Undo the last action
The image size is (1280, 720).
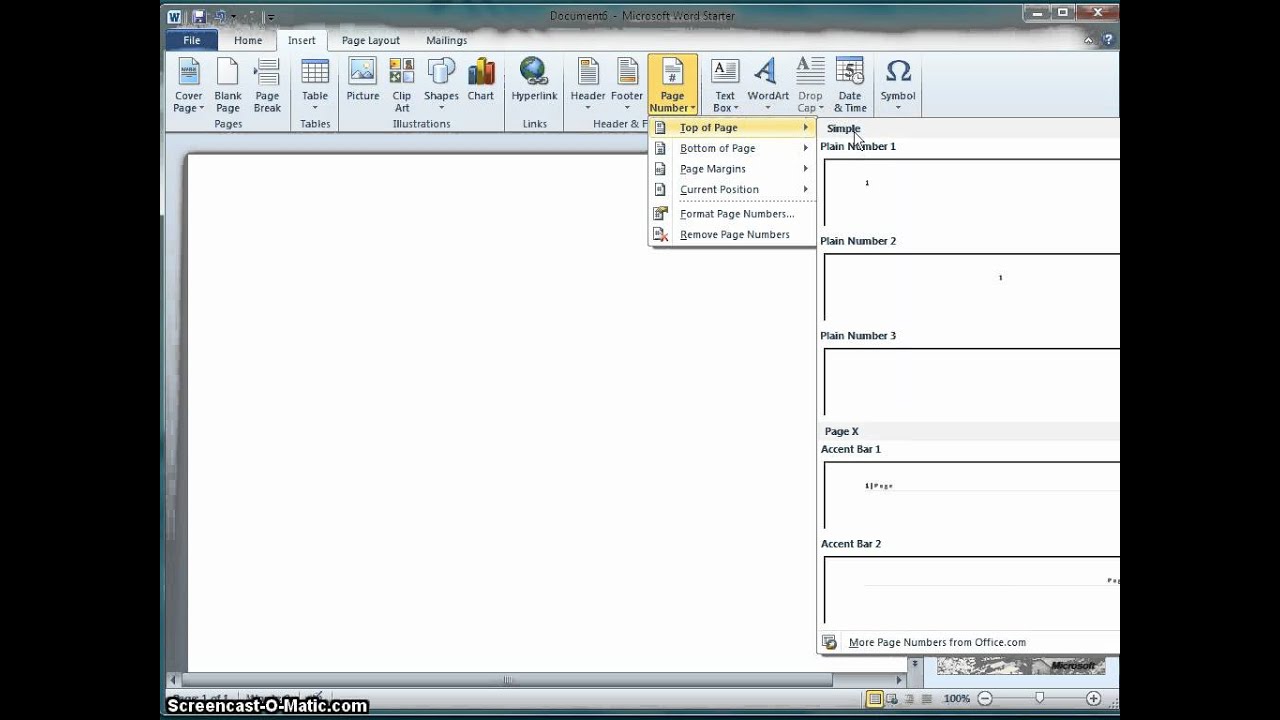click(x=220, y=16)
